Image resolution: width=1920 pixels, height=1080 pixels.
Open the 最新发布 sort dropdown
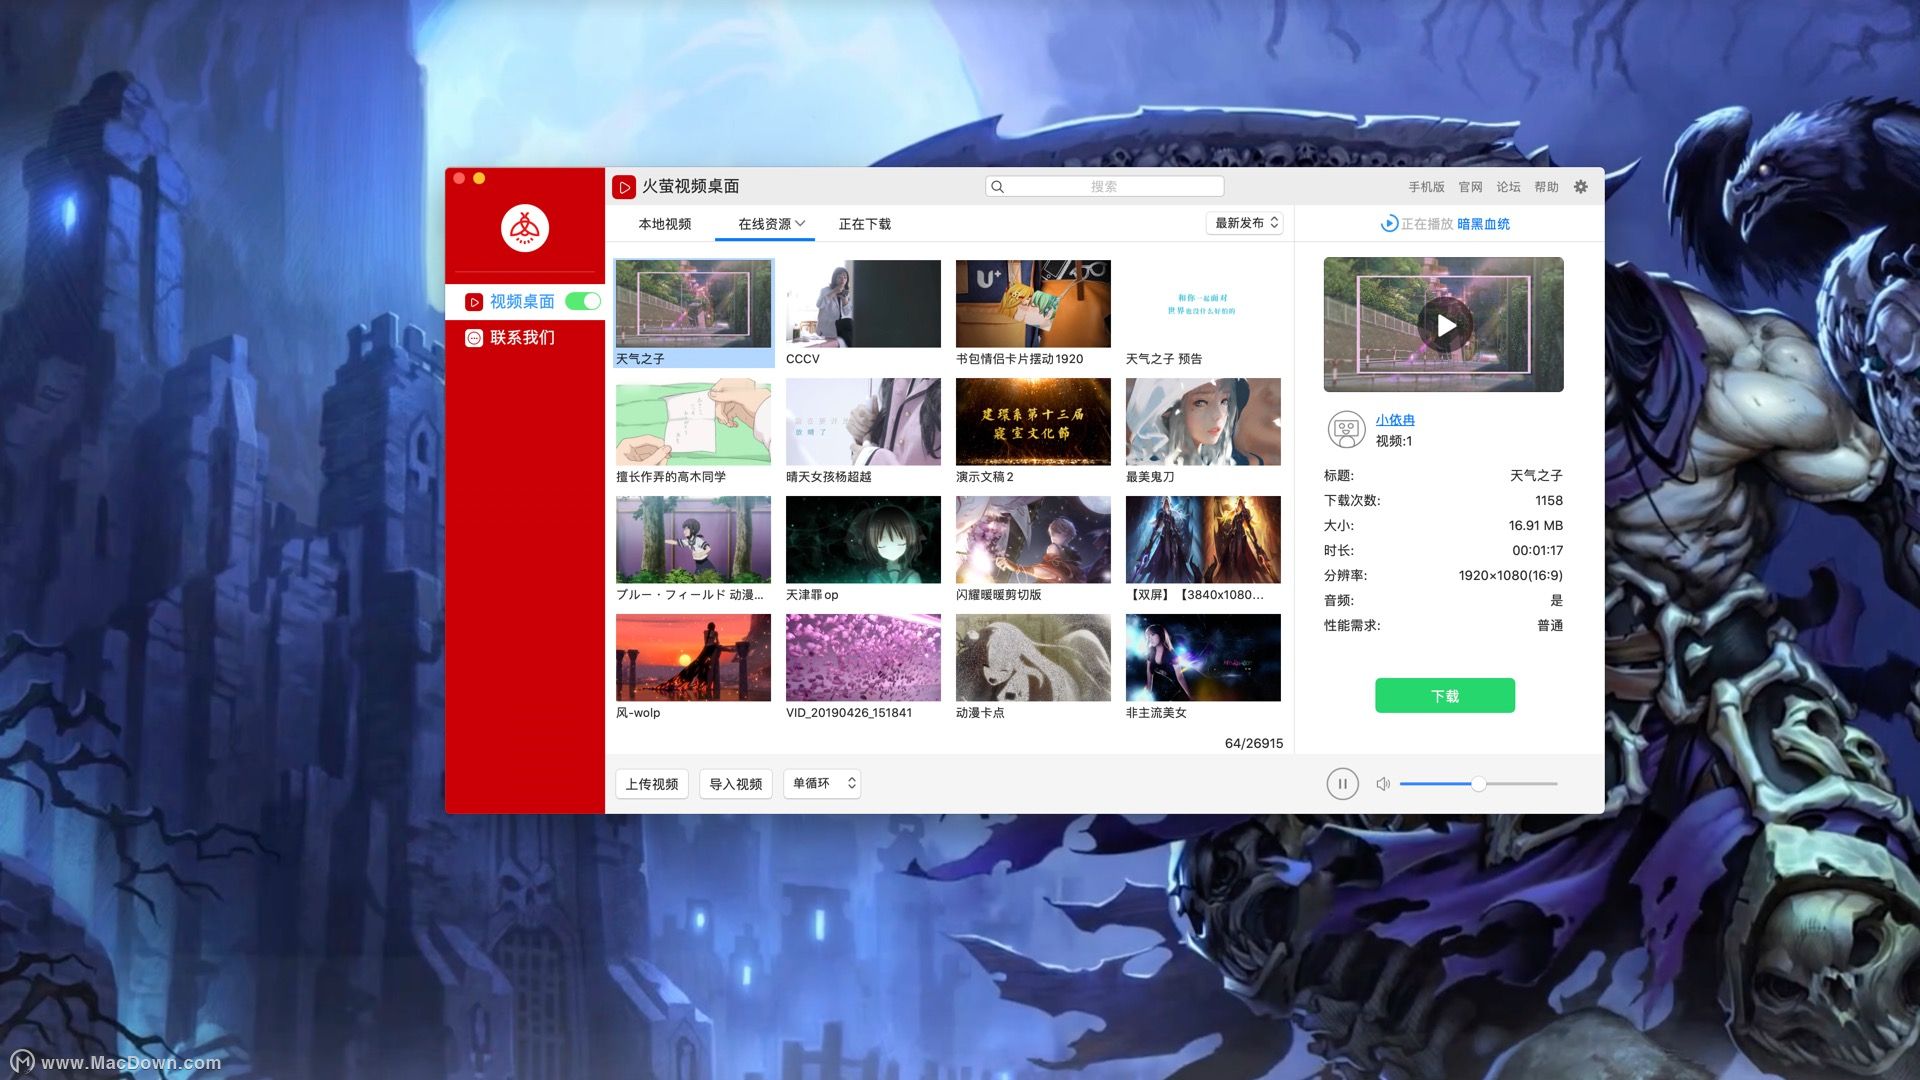click(x=1243, y=223)
